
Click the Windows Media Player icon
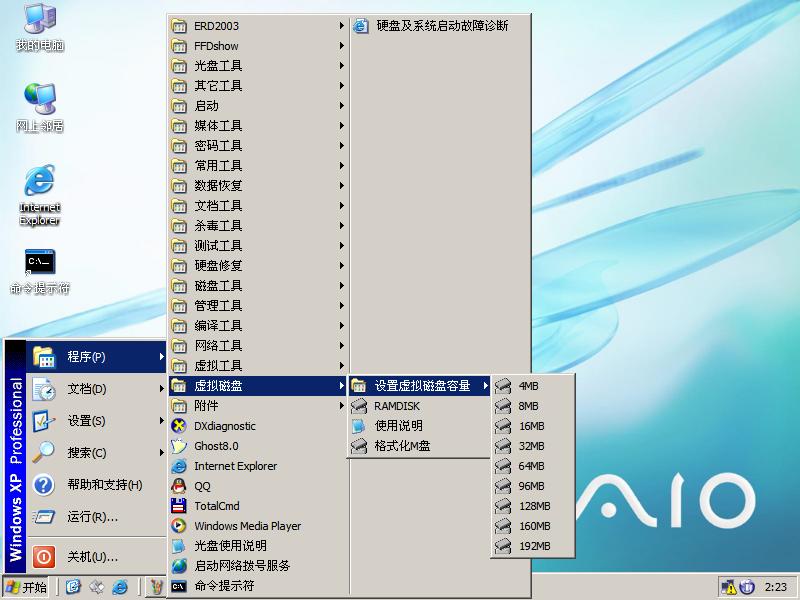179,526
